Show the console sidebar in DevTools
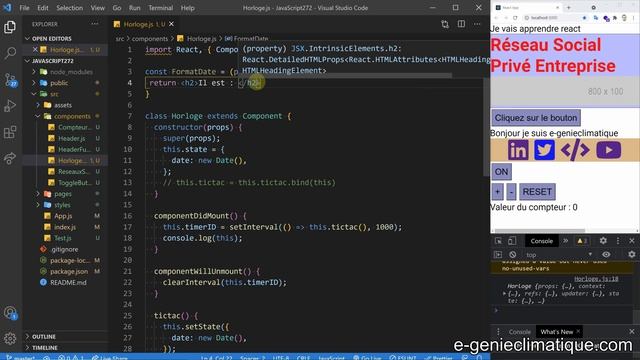Viewport: 640px width, 360px height. pos(498,254)
